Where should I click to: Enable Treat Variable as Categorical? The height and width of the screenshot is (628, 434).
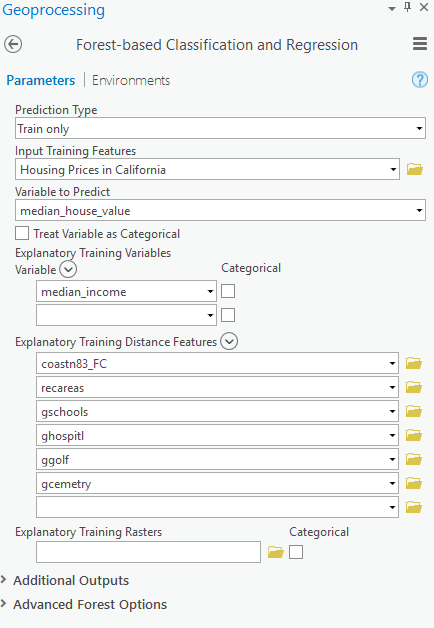coord(22,233)
